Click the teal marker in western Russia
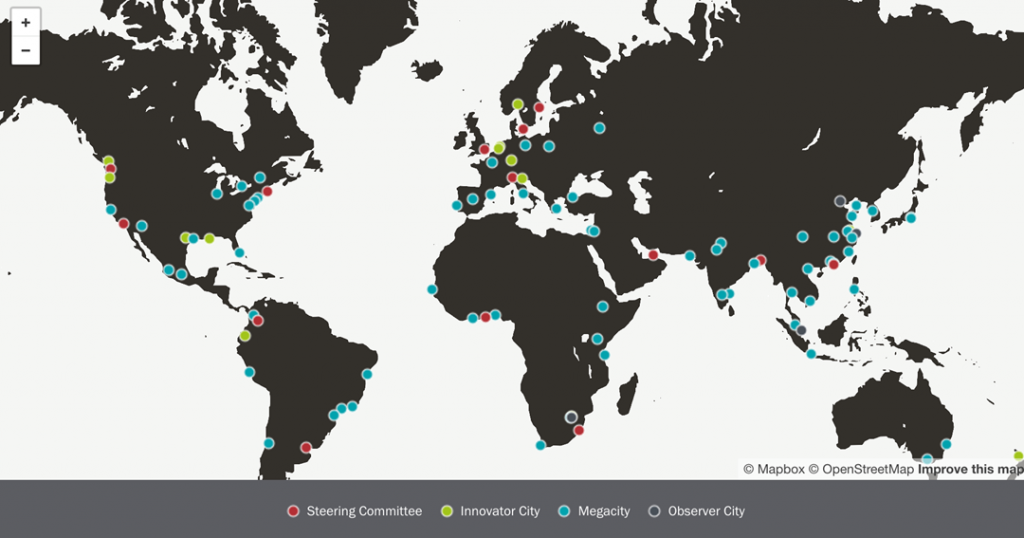 pyautogui.click(x=600, y=128)
